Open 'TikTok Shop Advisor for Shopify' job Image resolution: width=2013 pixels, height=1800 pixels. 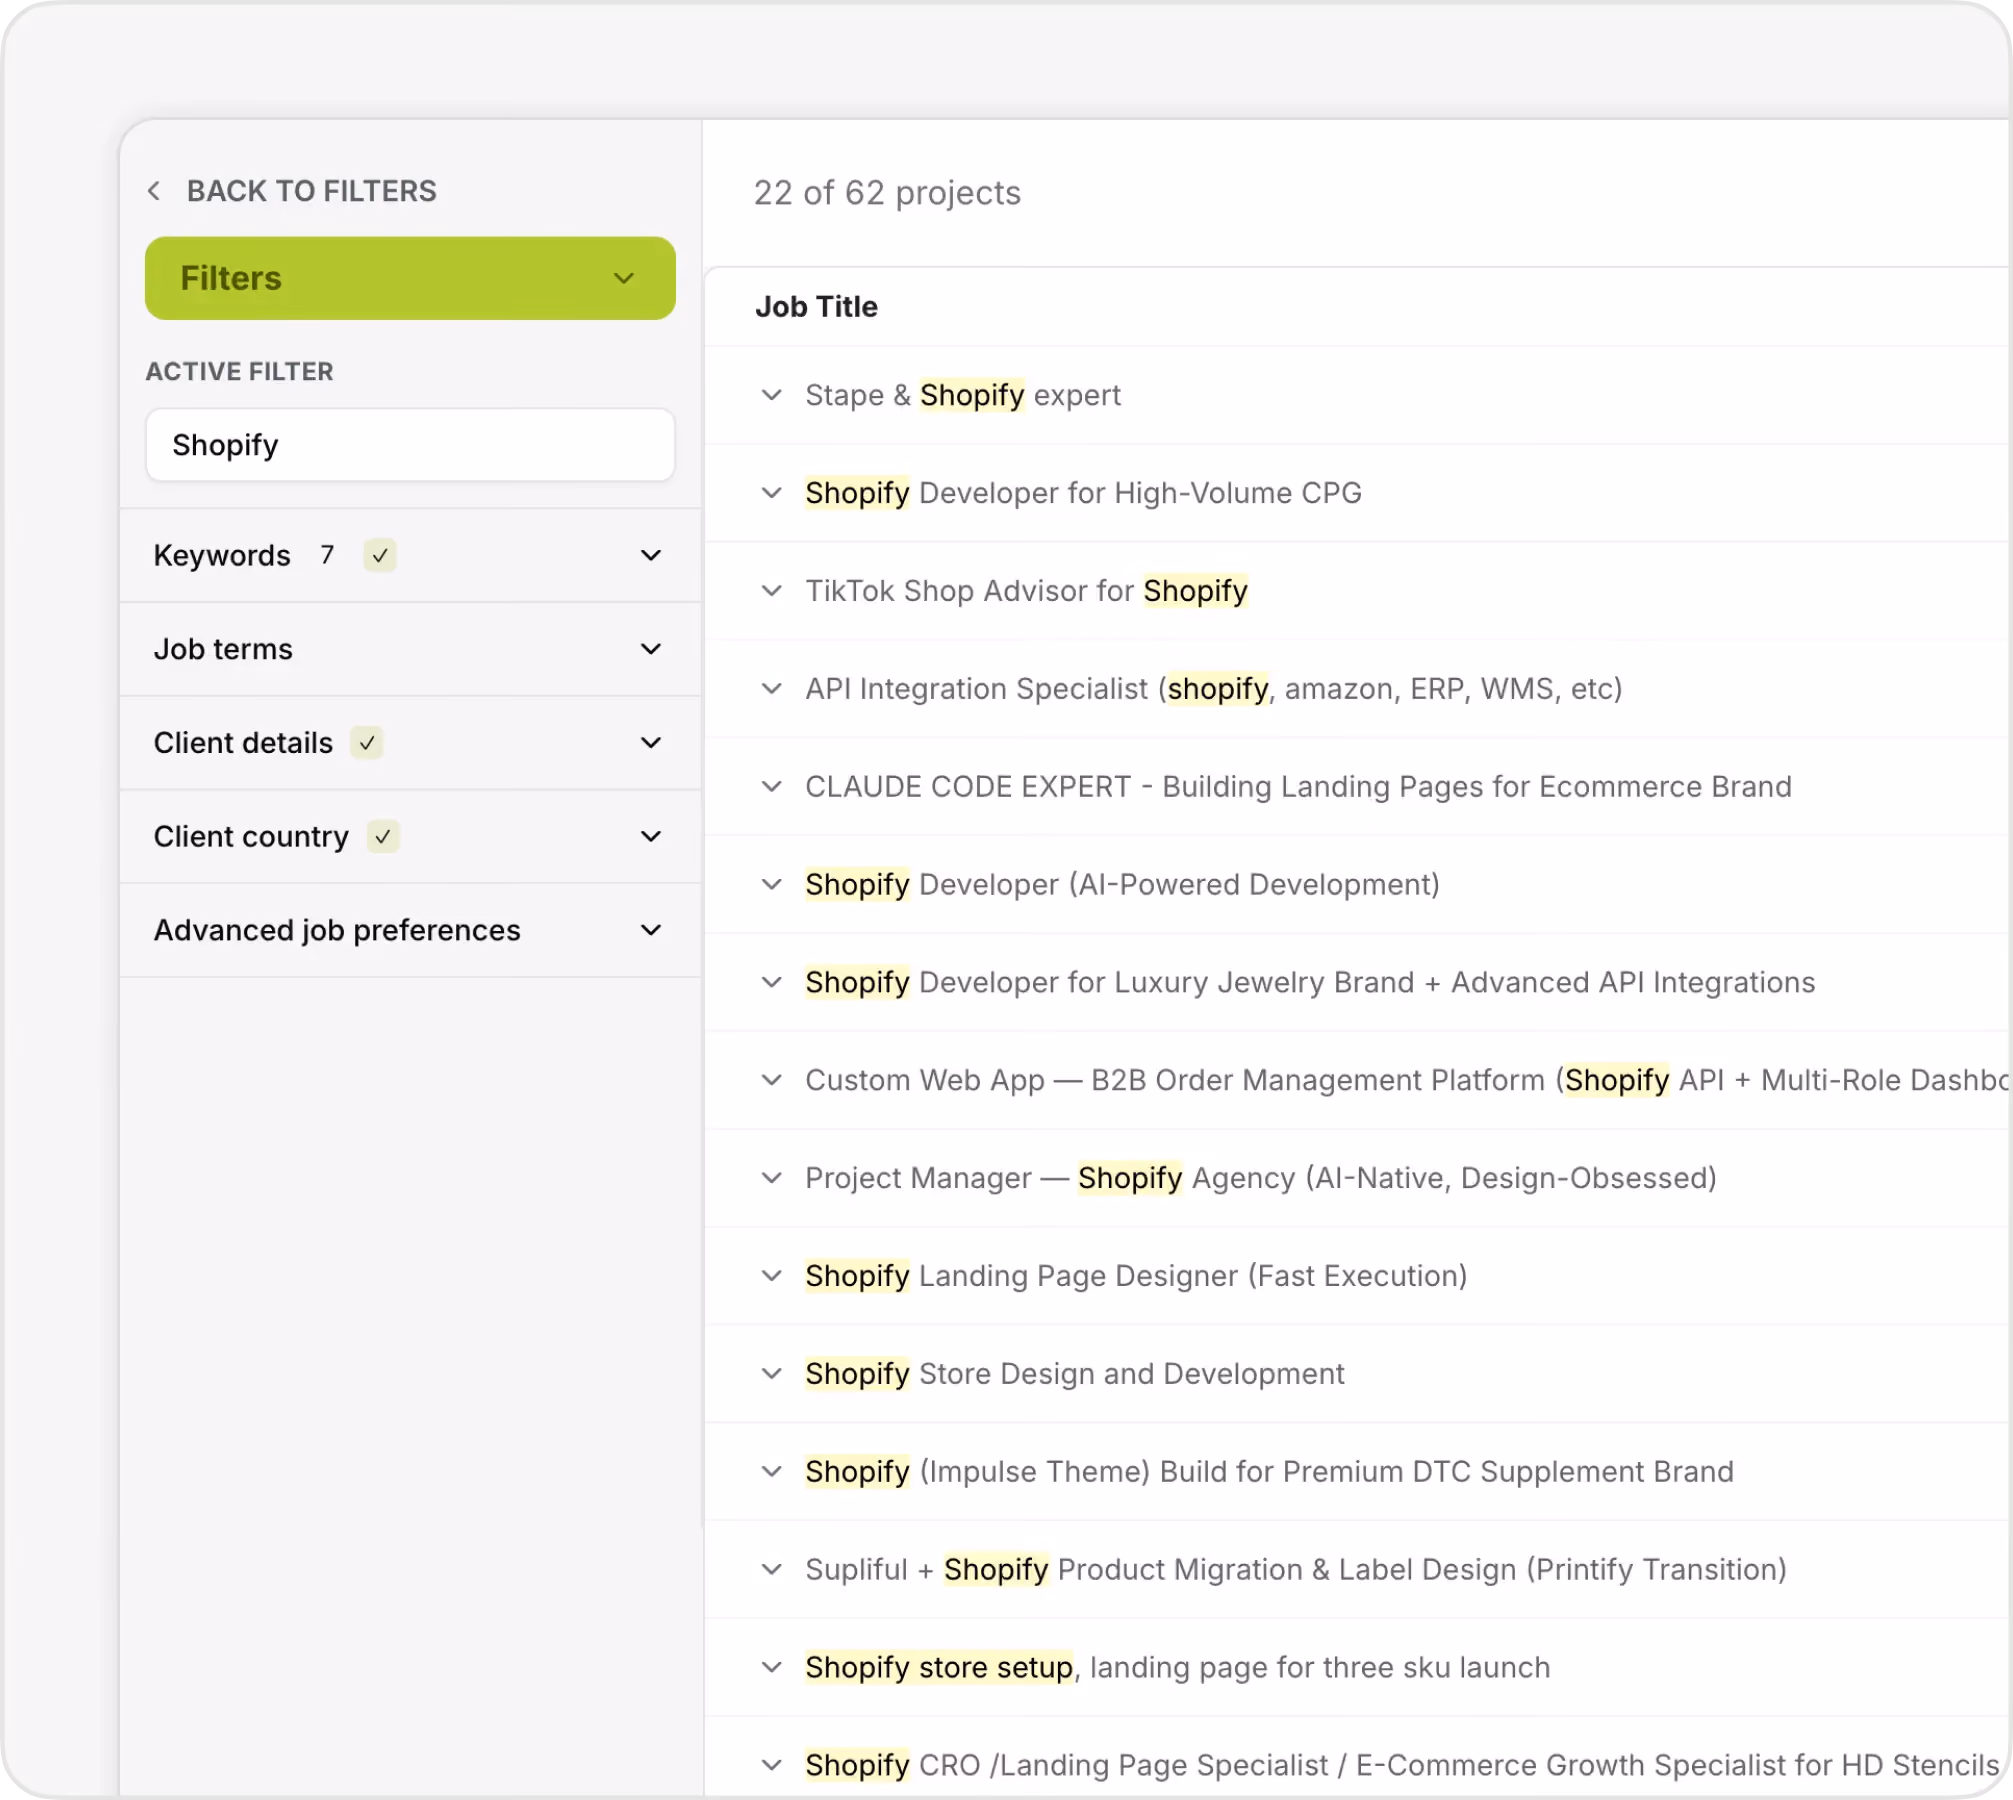click(1027, 591)
